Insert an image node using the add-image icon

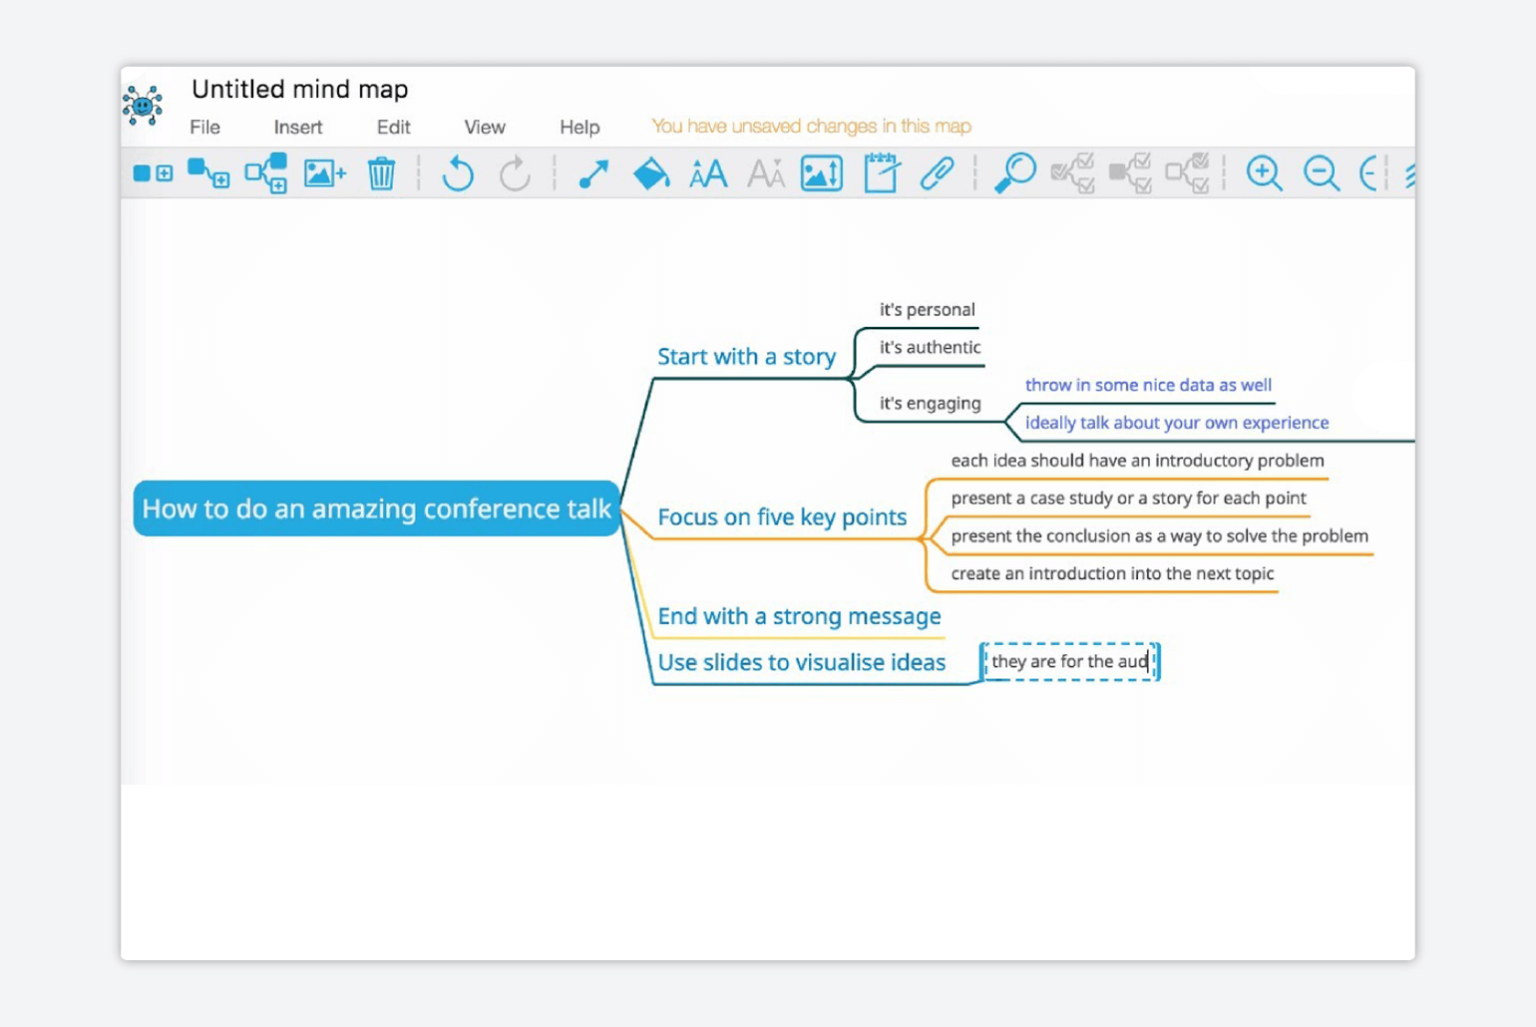point(323,173)
